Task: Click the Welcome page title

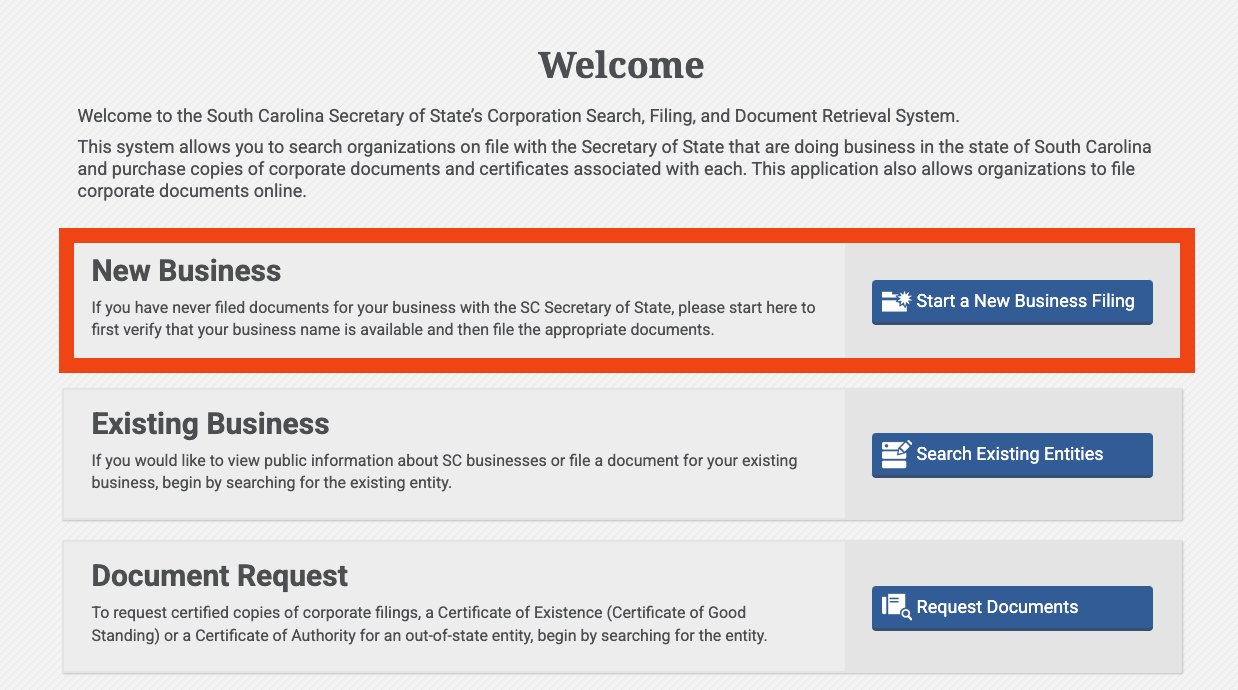Action: point(621,65)
